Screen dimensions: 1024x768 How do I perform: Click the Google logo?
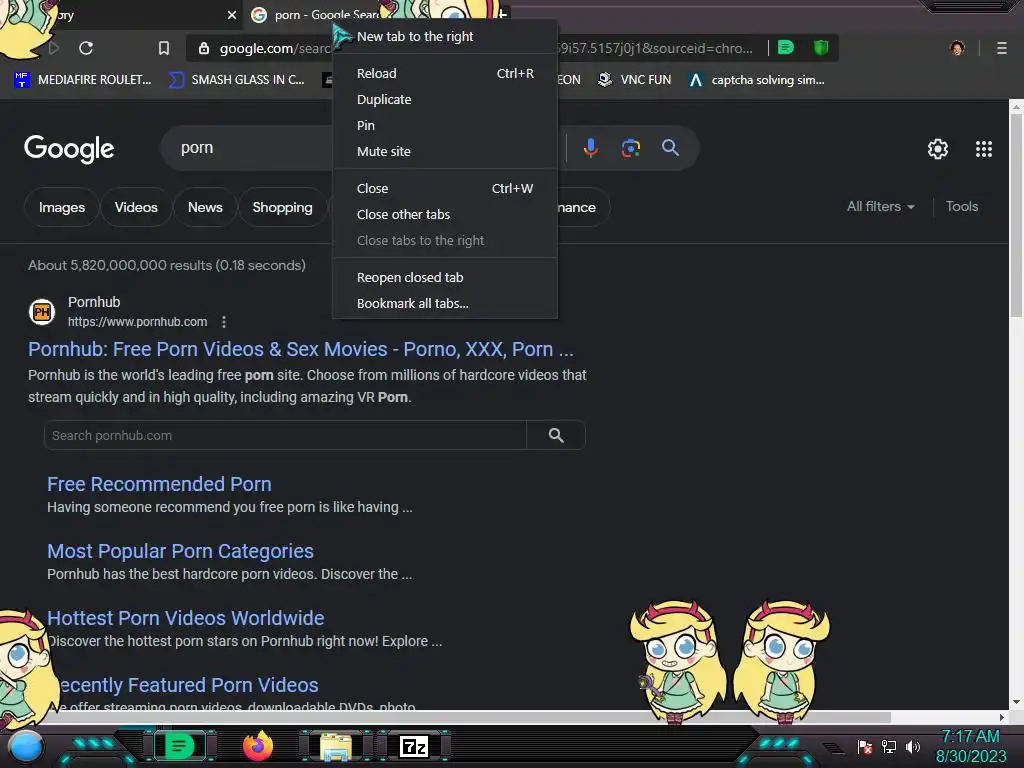[69, 149]
